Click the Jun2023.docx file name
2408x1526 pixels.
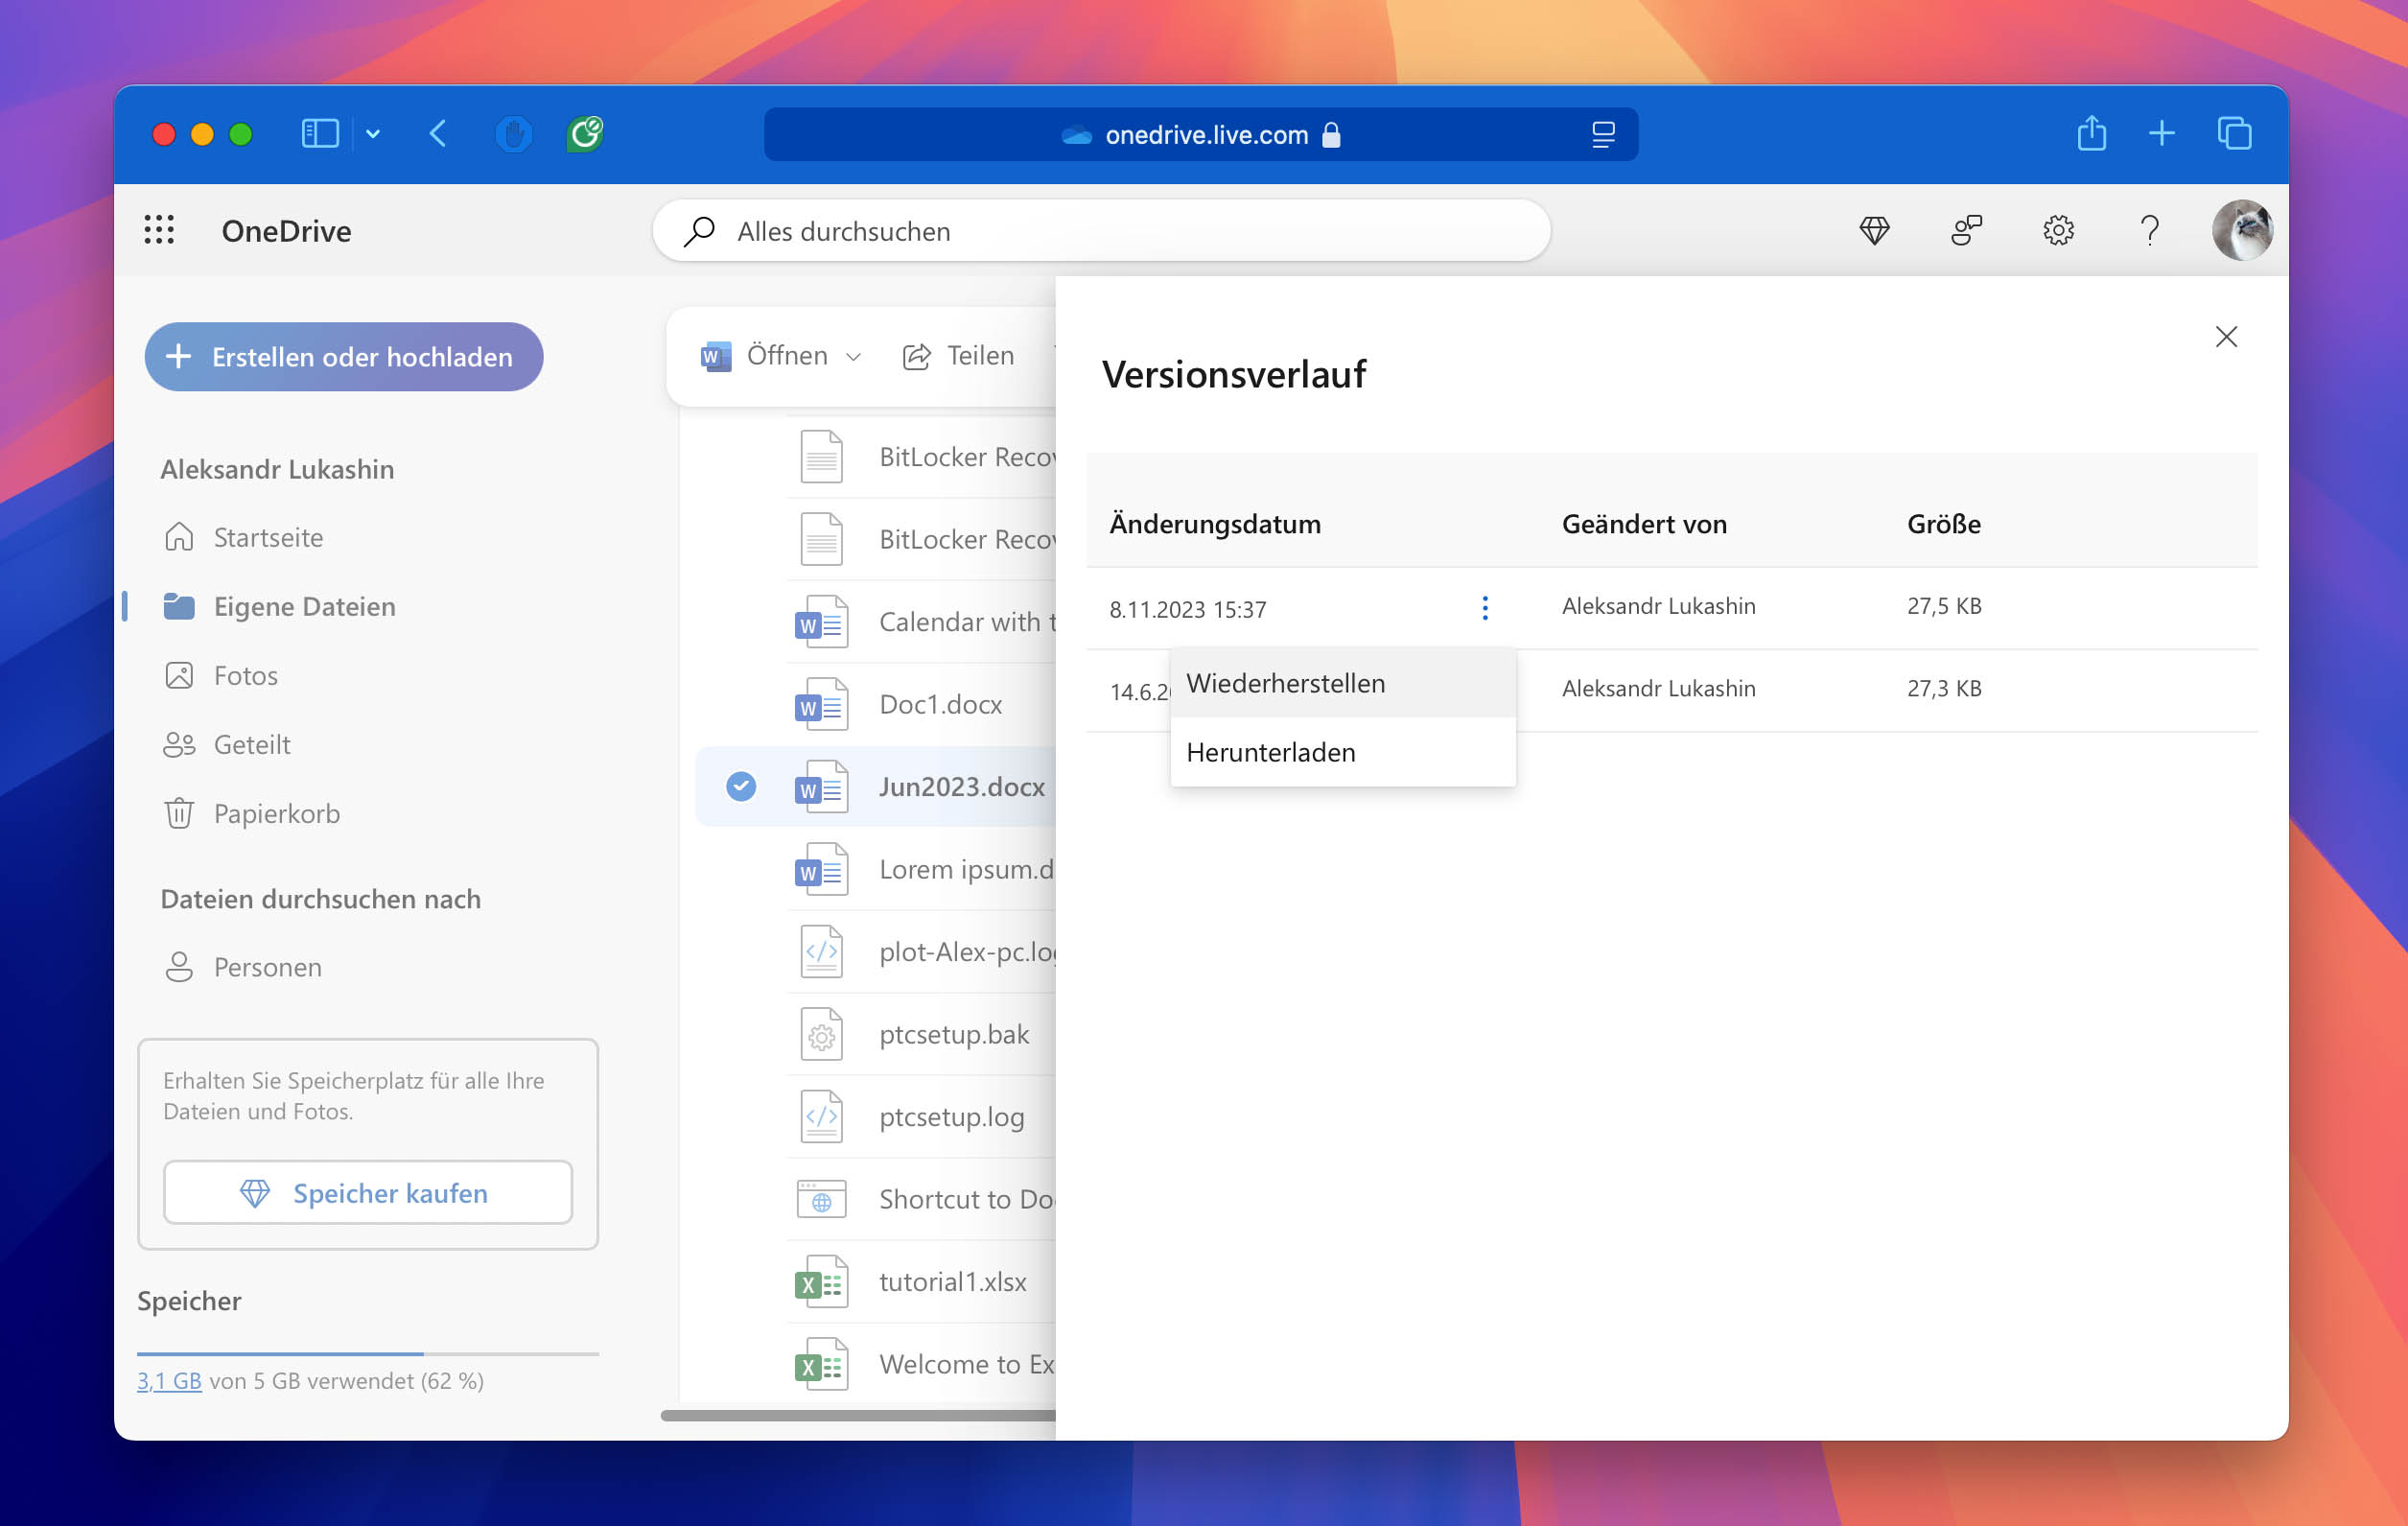[961, 786]
